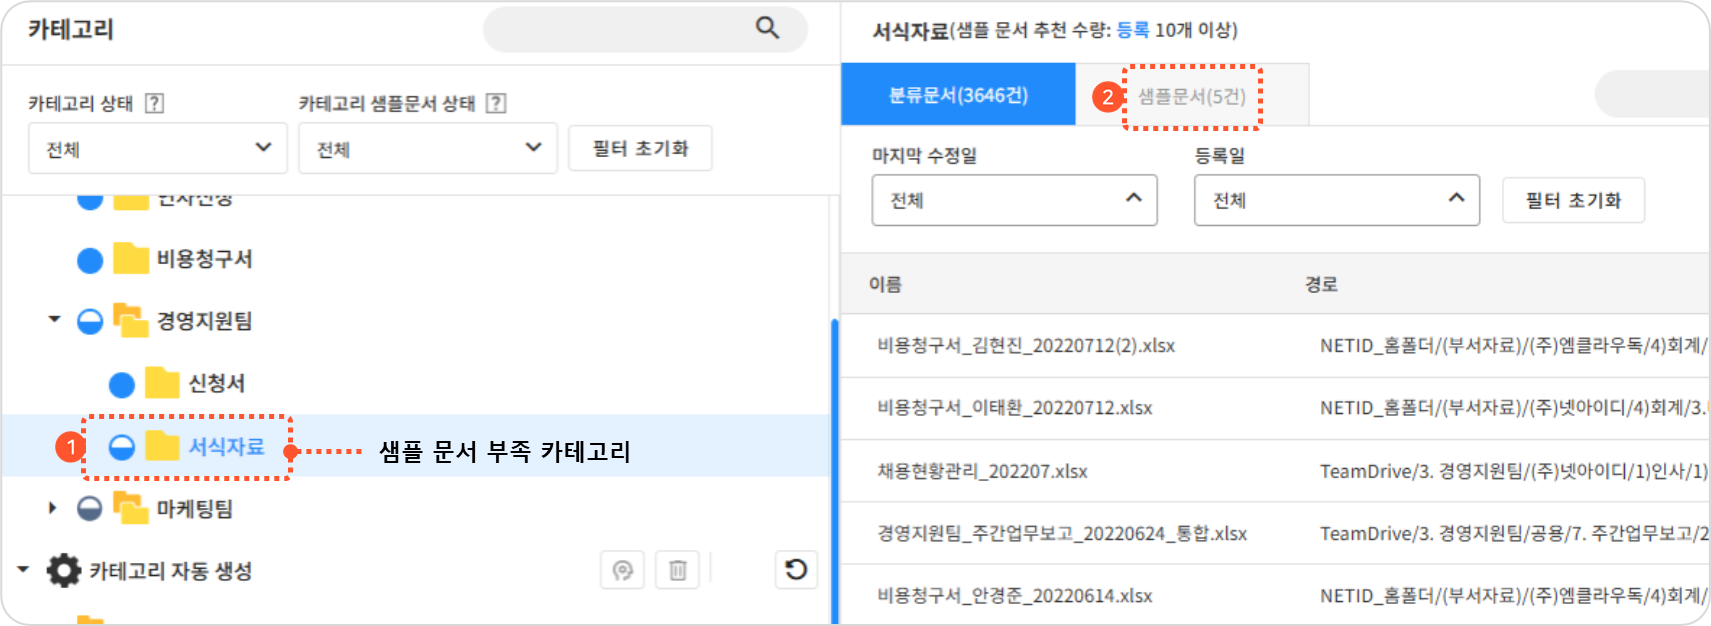Open the 카테고리 상태 dropdown
Screen dimensions: 1711x626
pos(158,149)
